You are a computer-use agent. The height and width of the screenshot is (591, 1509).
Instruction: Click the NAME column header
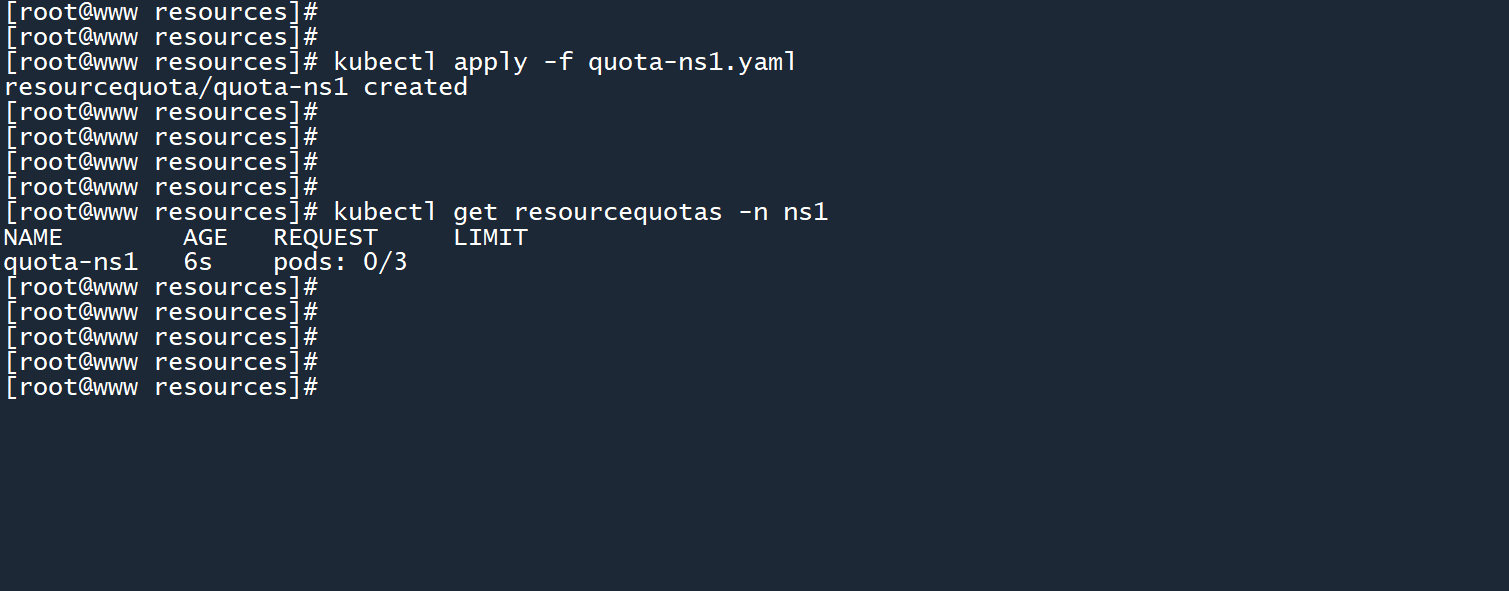34,237
